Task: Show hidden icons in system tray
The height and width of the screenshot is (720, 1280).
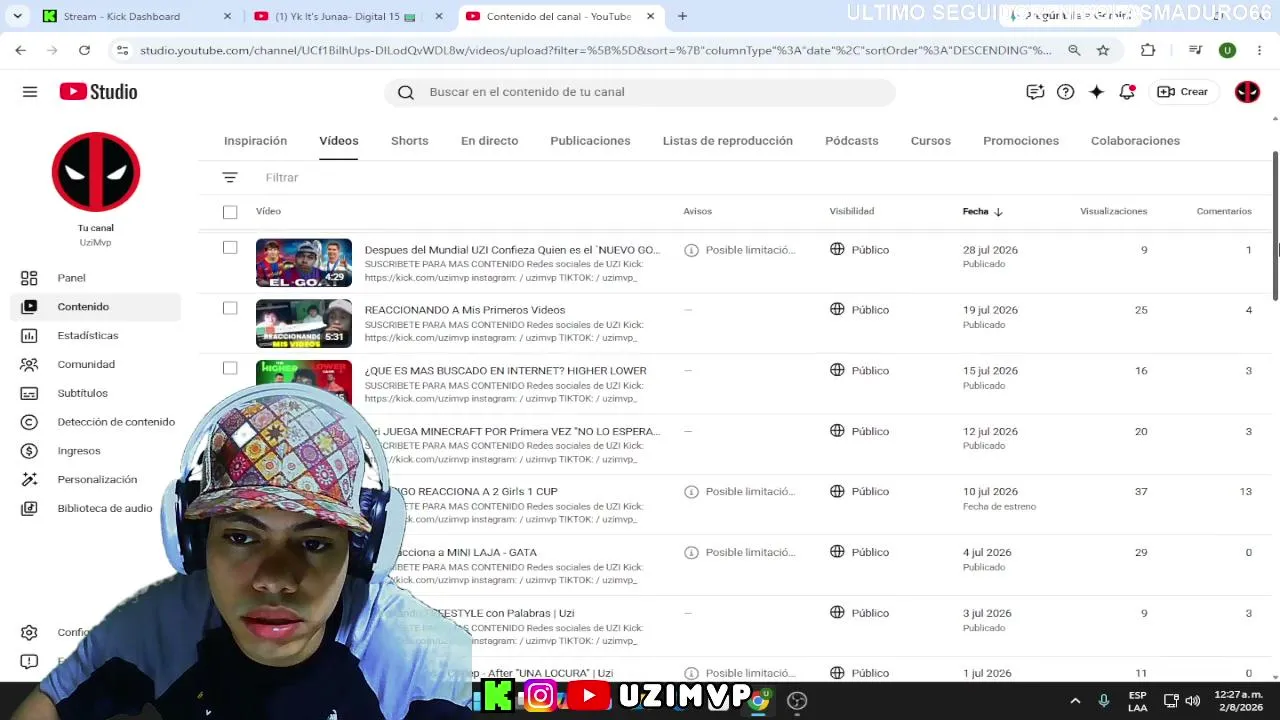Action: [x=1075, y=701]
